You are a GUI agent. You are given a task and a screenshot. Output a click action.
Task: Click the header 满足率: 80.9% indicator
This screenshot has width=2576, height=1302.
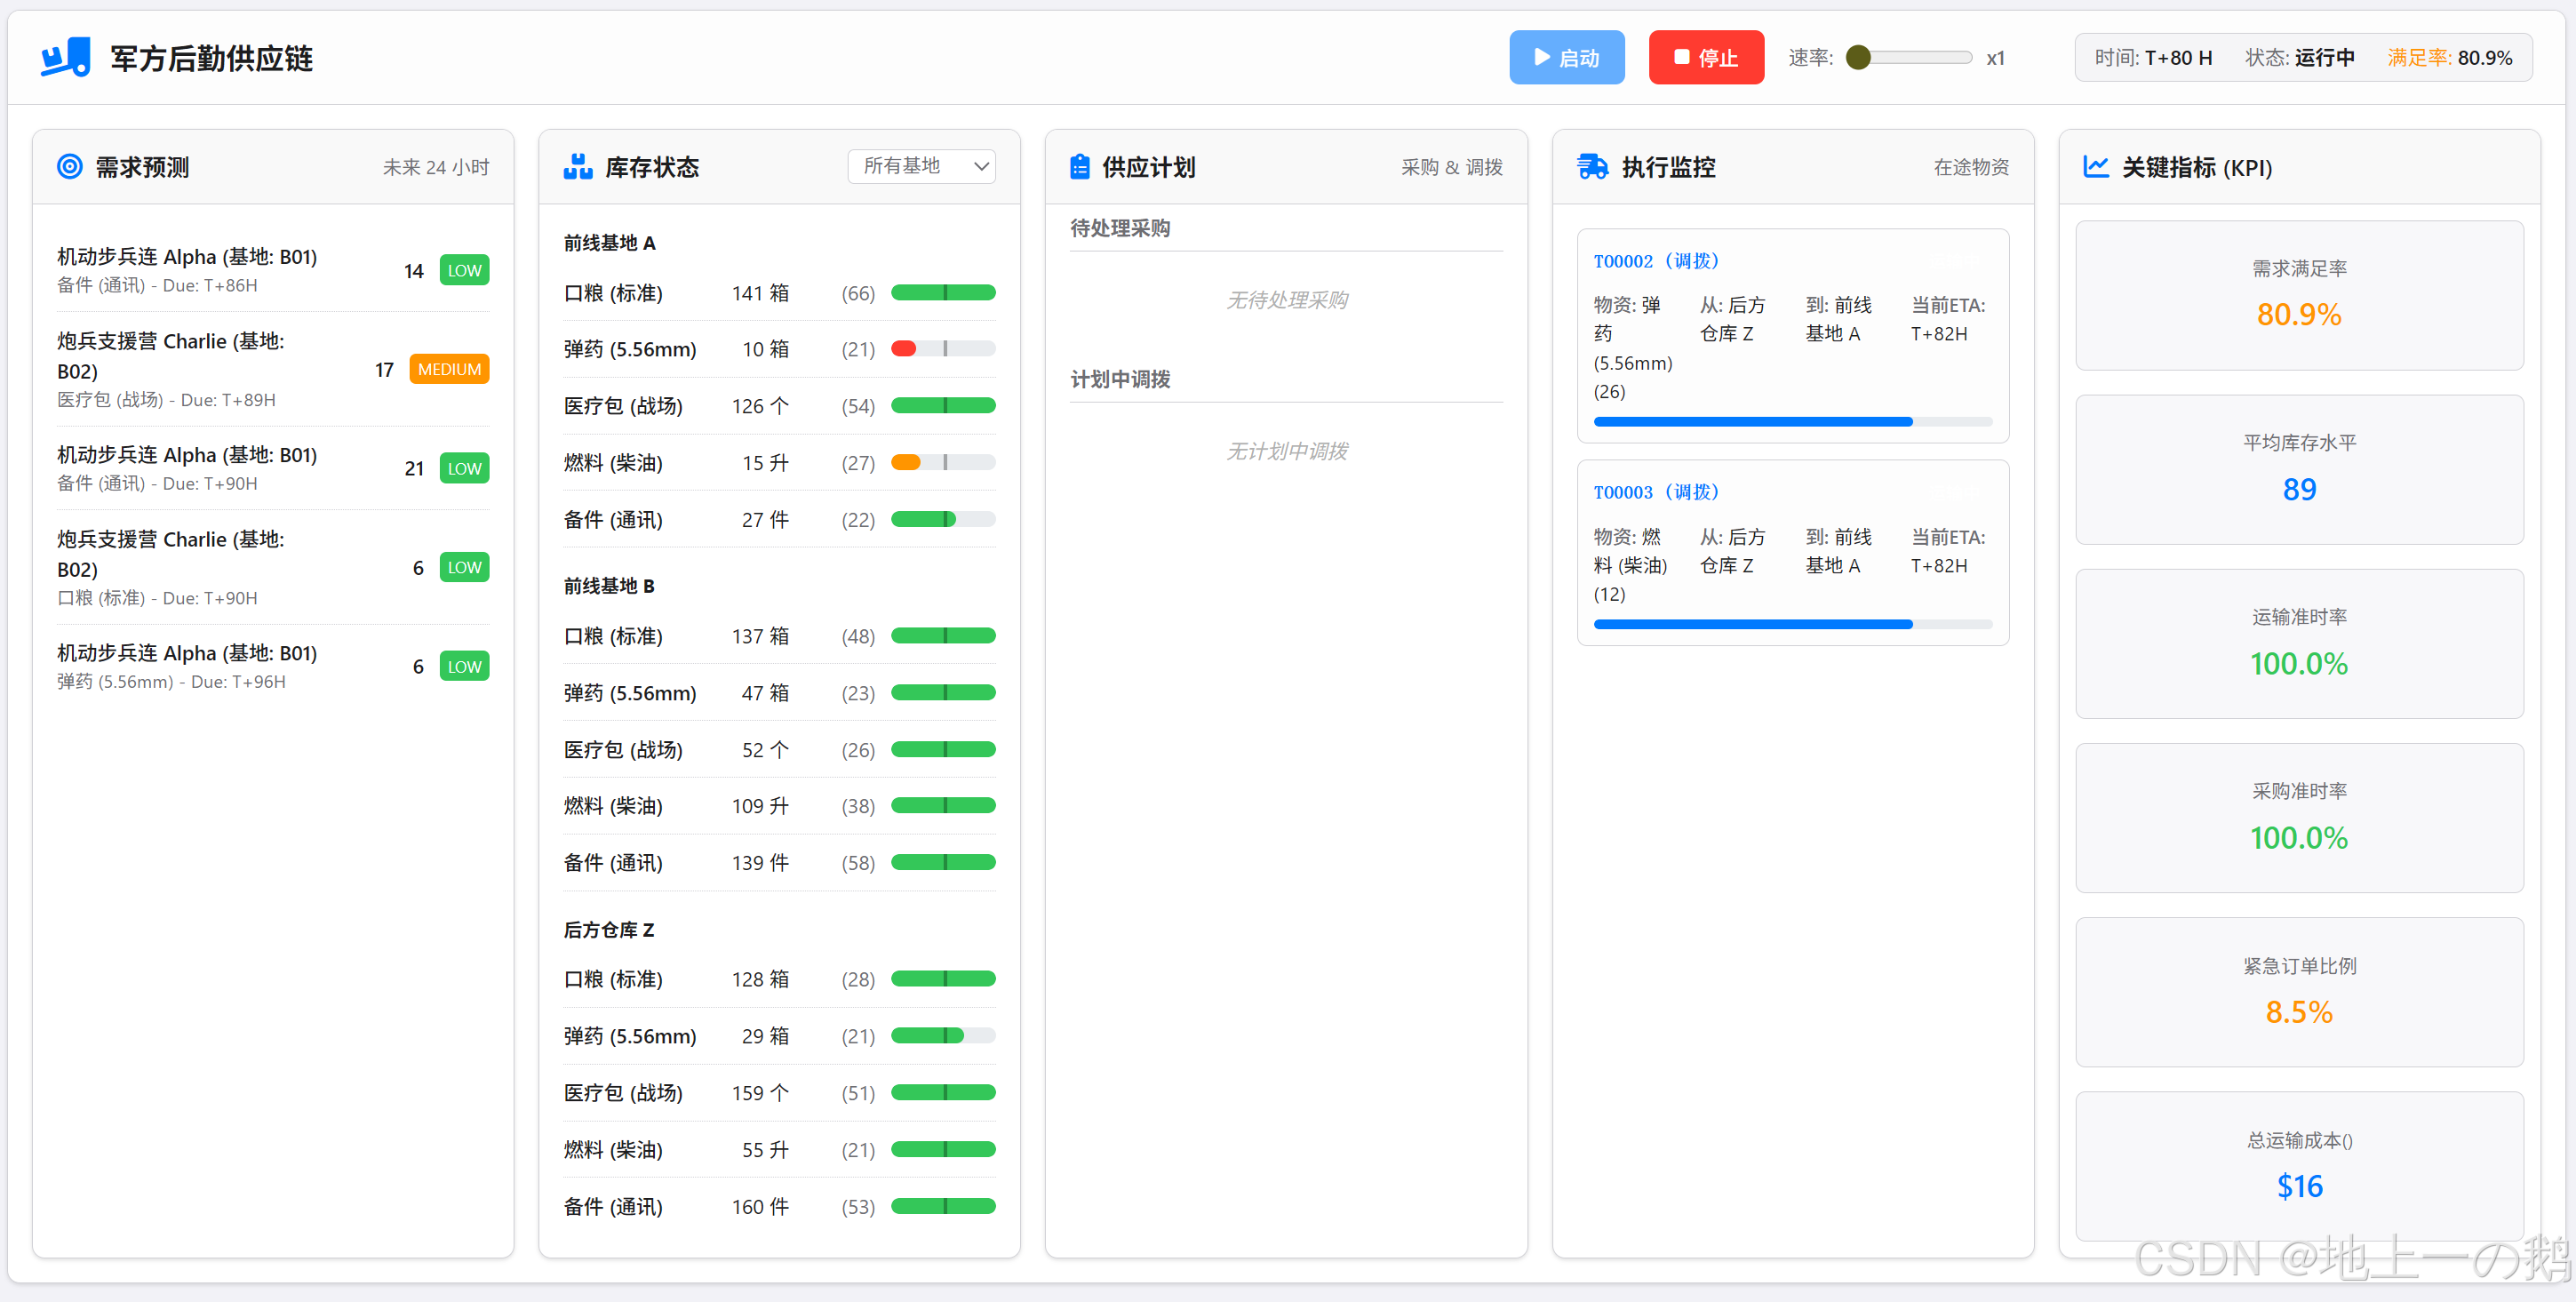(2449, 57)
